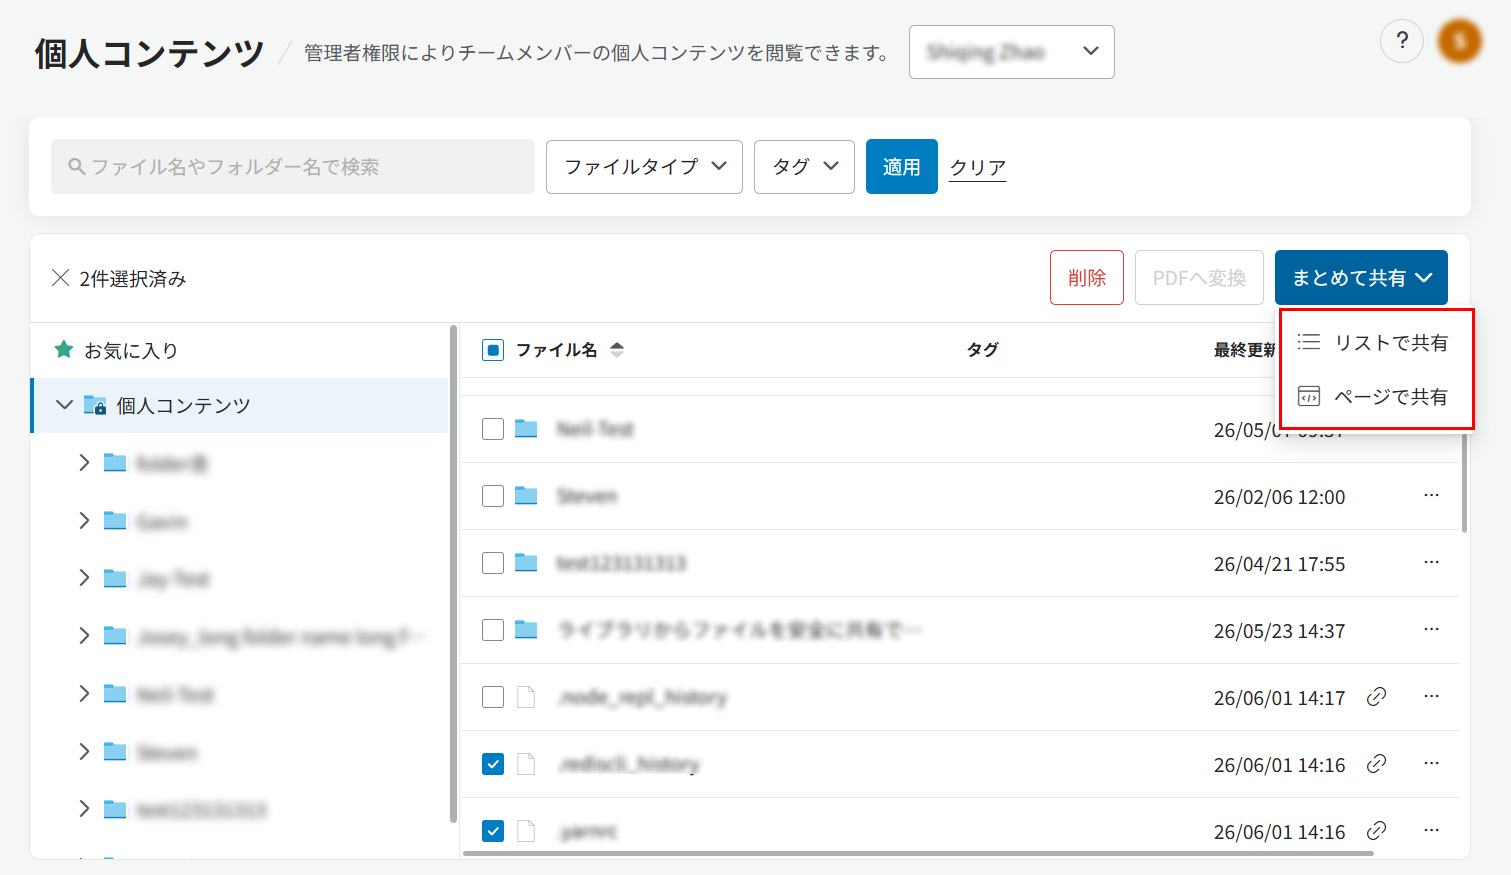Check the checkbox in the 26/04/21 17:55 row
The width and height of the screenshot is (1511, 875).
point(493,563)
